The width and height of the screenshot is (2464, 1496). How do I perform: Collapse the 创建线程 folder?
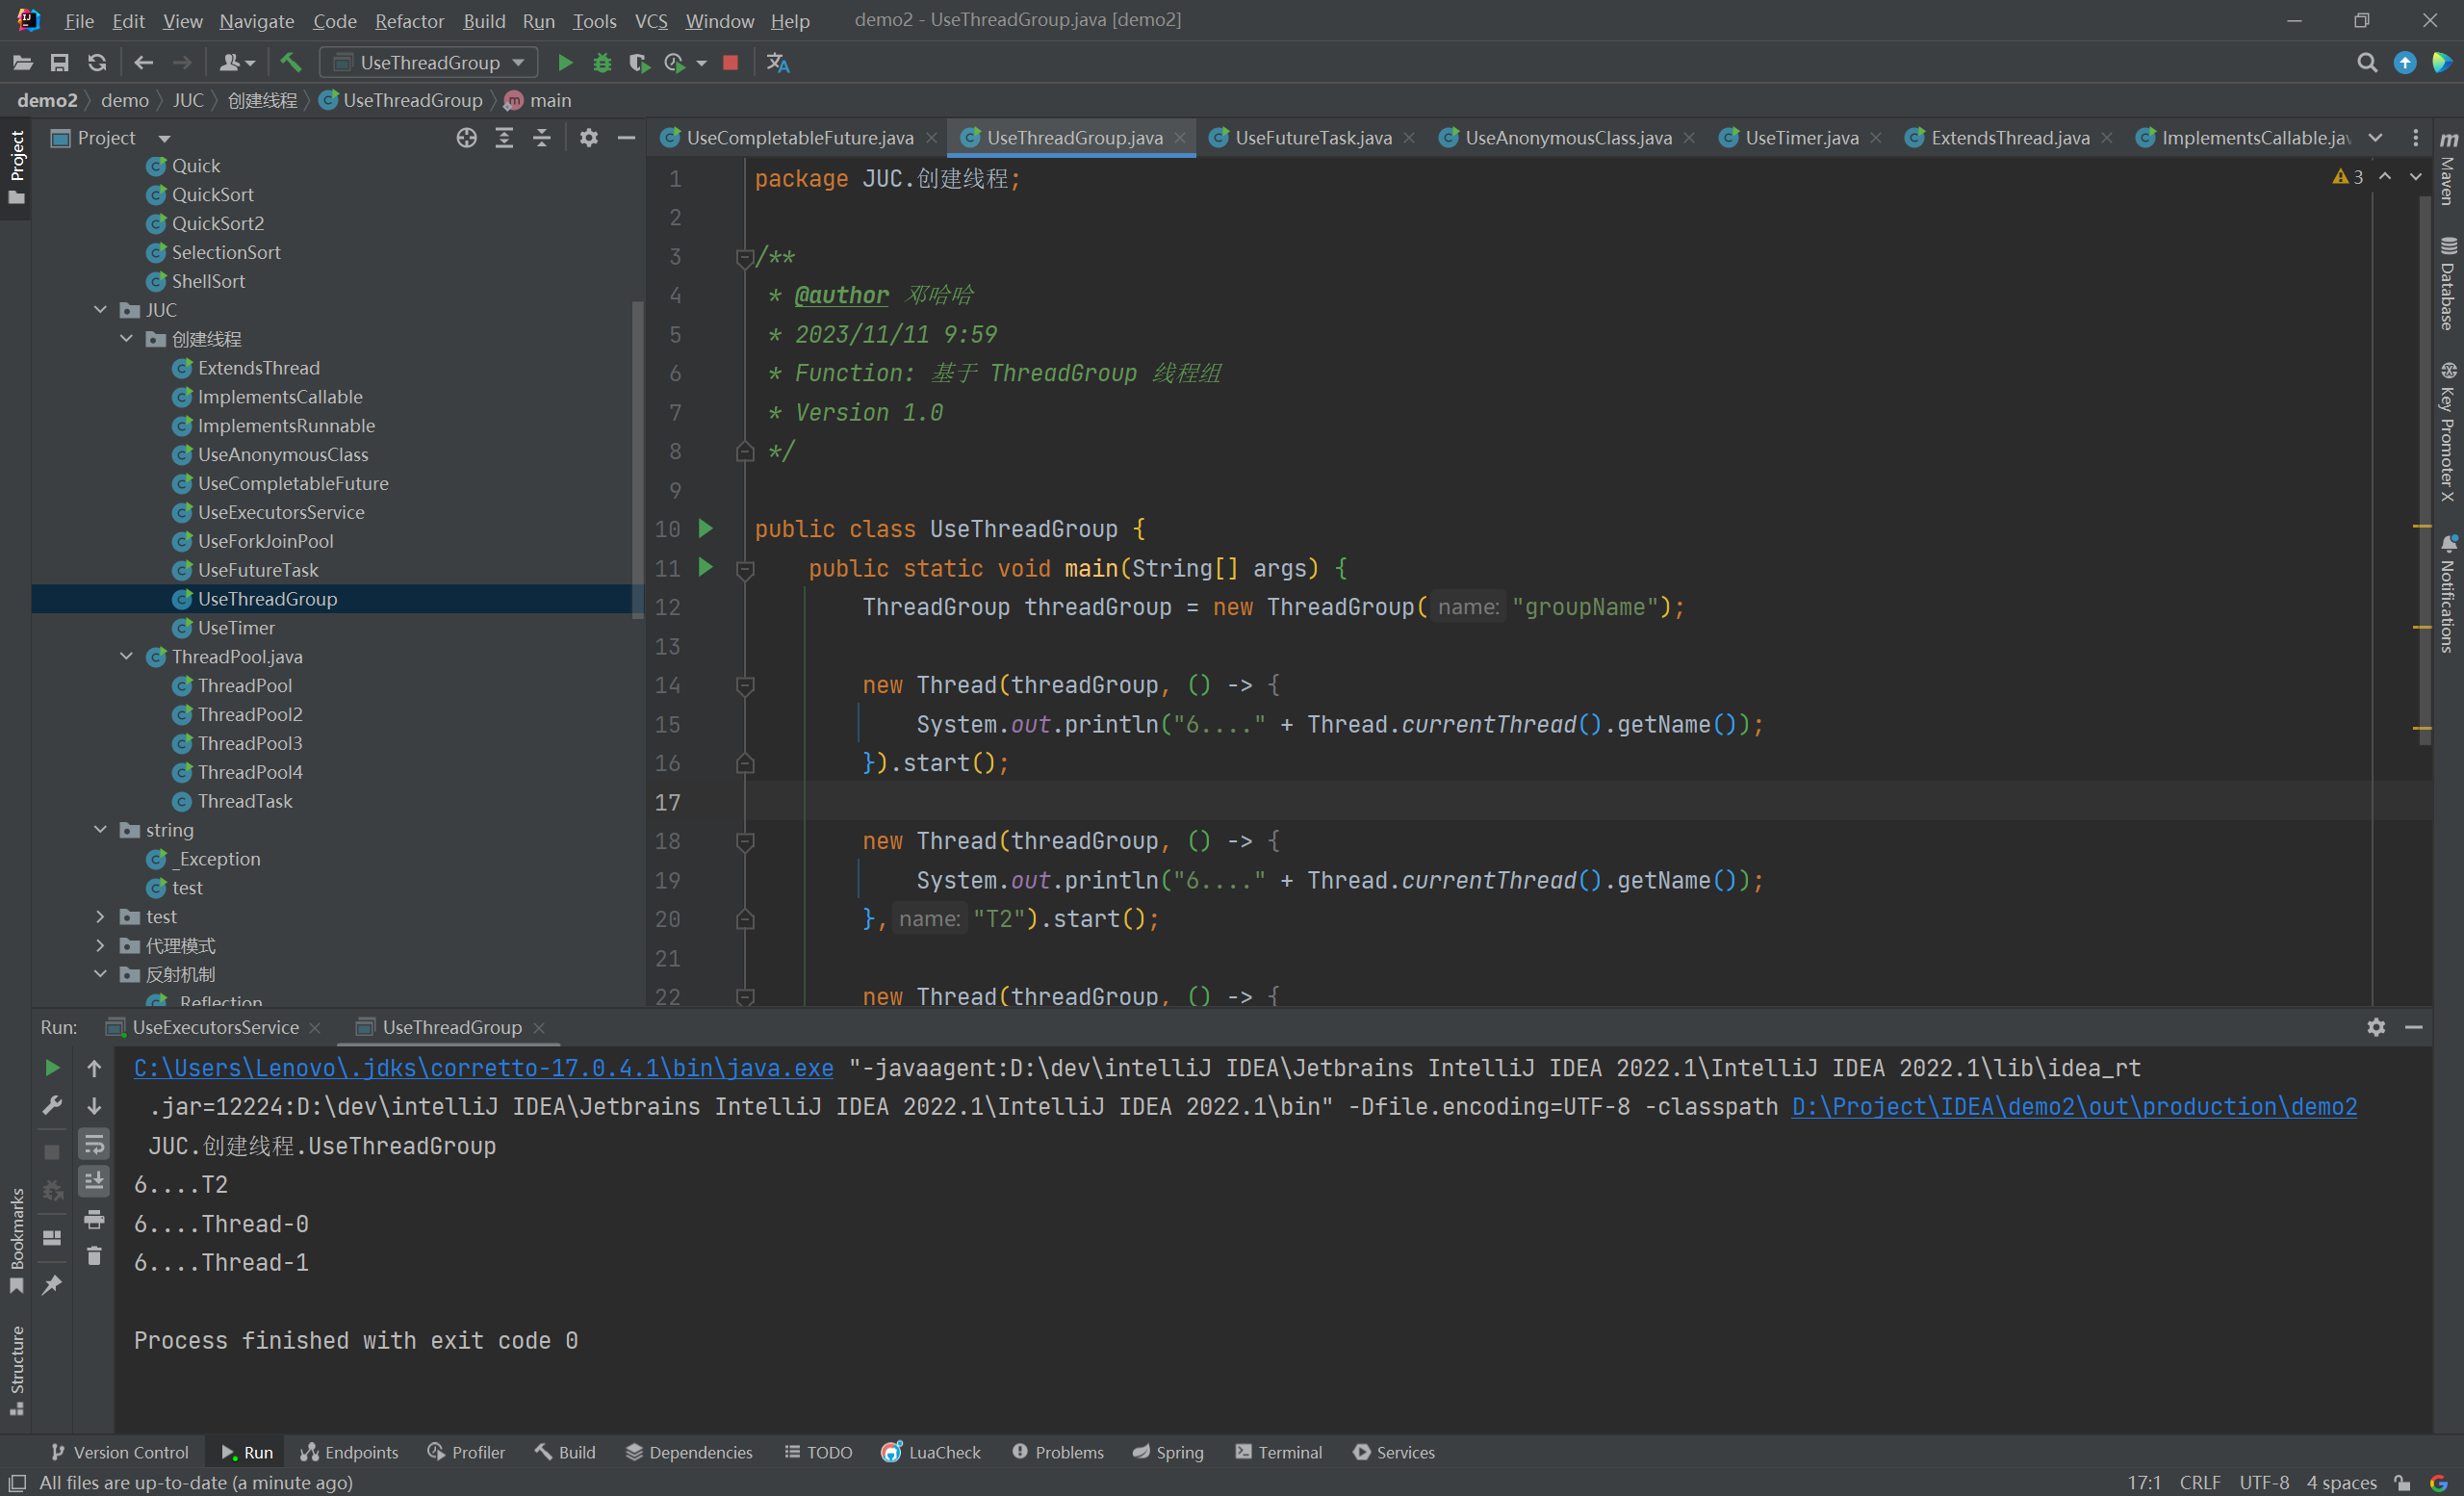click(126, 339)
